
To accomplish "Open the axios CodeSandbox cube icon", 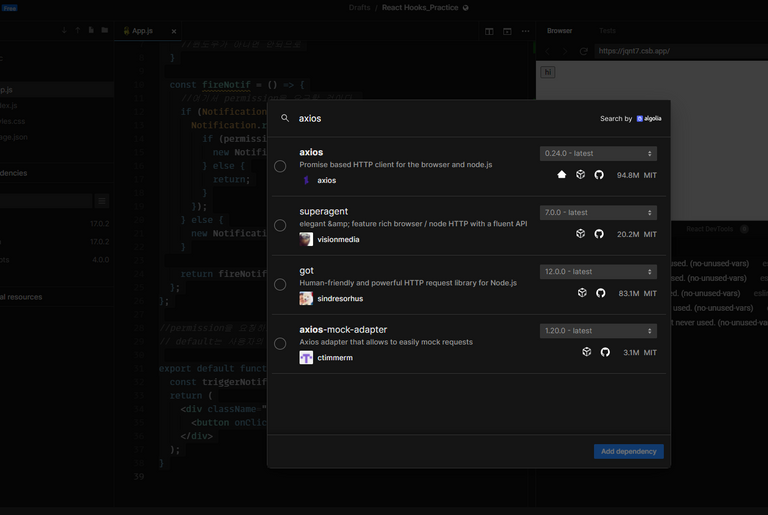I will 580,174.
